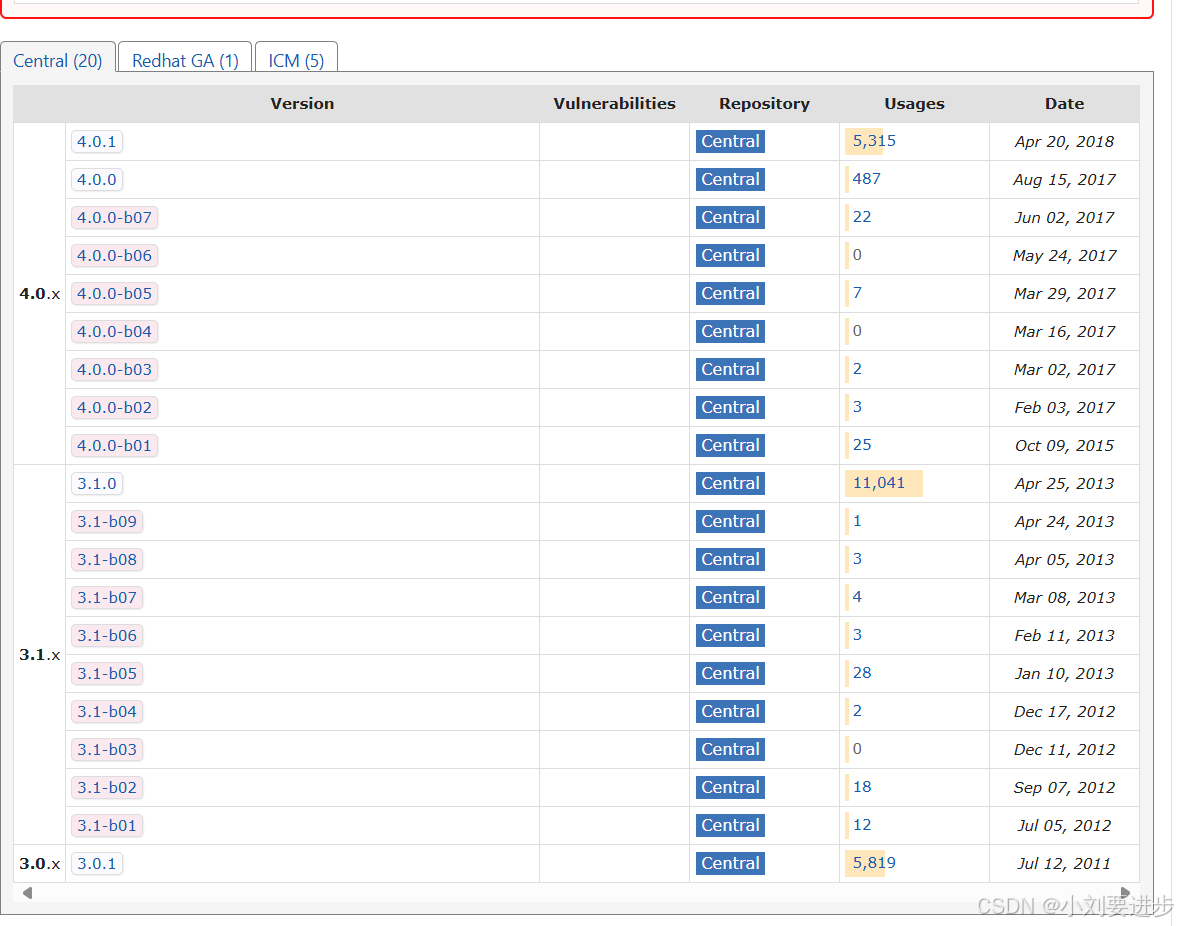Image resolution: width=1178 pixels, height=926 pixels.
Task: Open version 4.0.0-b04 link
Action: [114, 331]
